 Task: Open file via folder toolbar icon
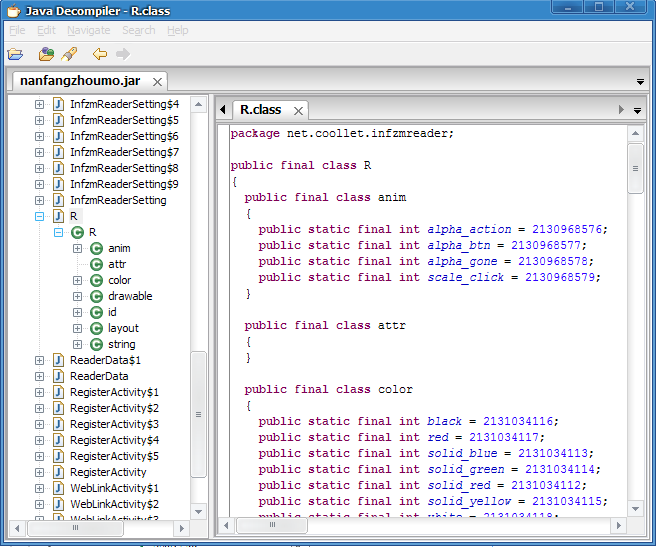coord(15,54)
